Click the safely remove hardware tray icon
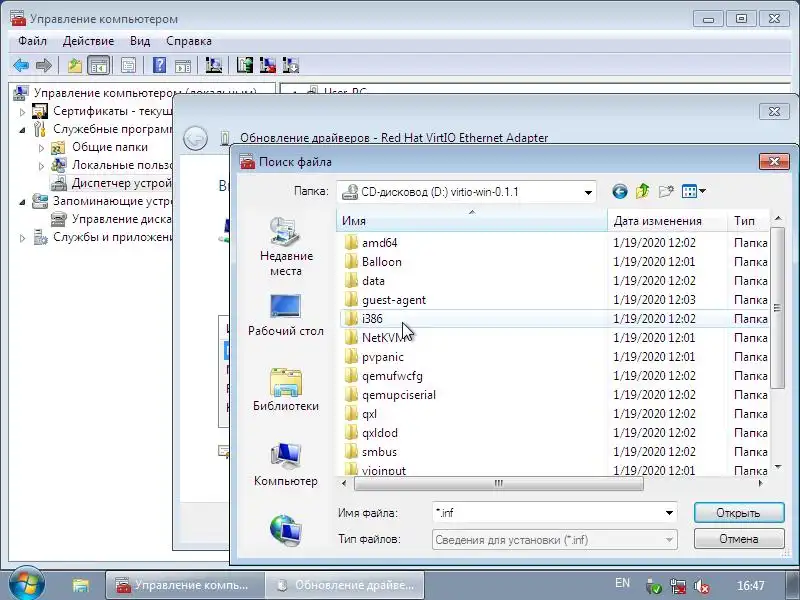This screenshot has width=800, height=600. pos(654,587)
